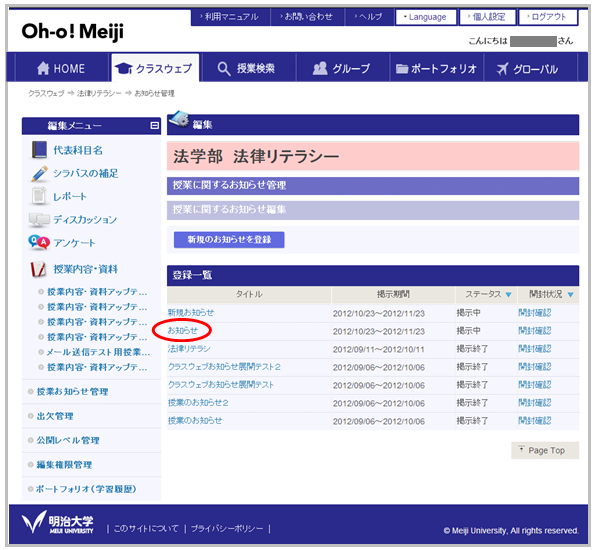Open 個人設定 settings
This screenshot has height=550, width=598.
pyautogui.click(x=488, y=17)
